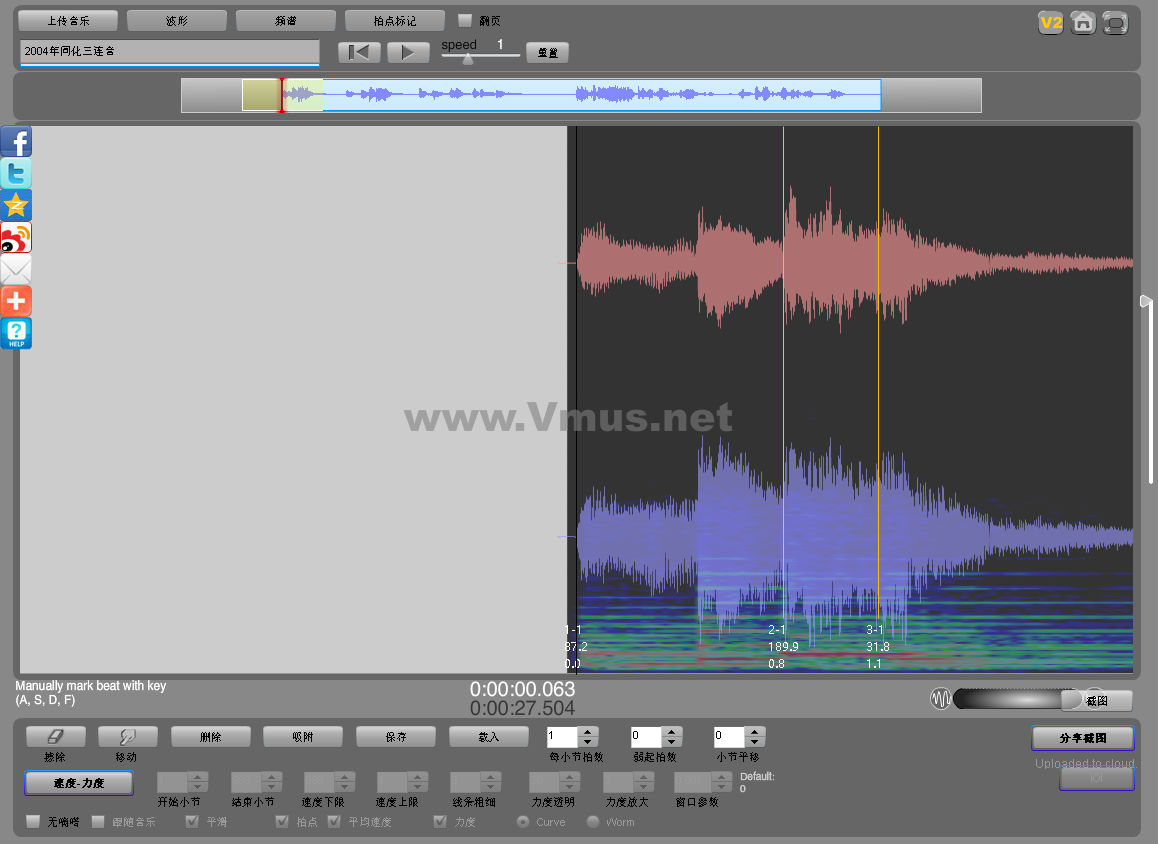Rewind to start with skip-back button
This screenshot has width=1158, height=844.
(x=359, y=53)
